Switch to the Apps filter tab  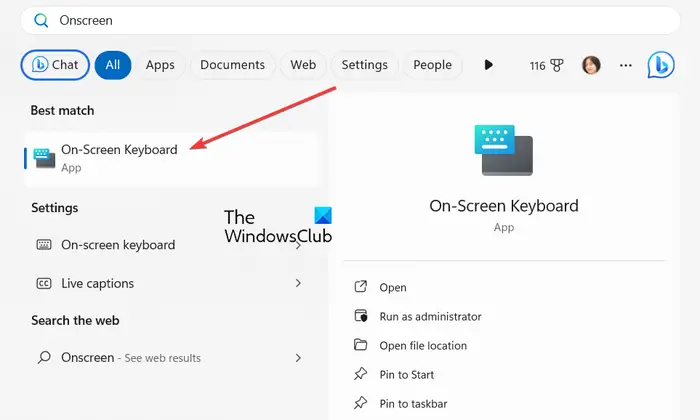click(160, 65)
